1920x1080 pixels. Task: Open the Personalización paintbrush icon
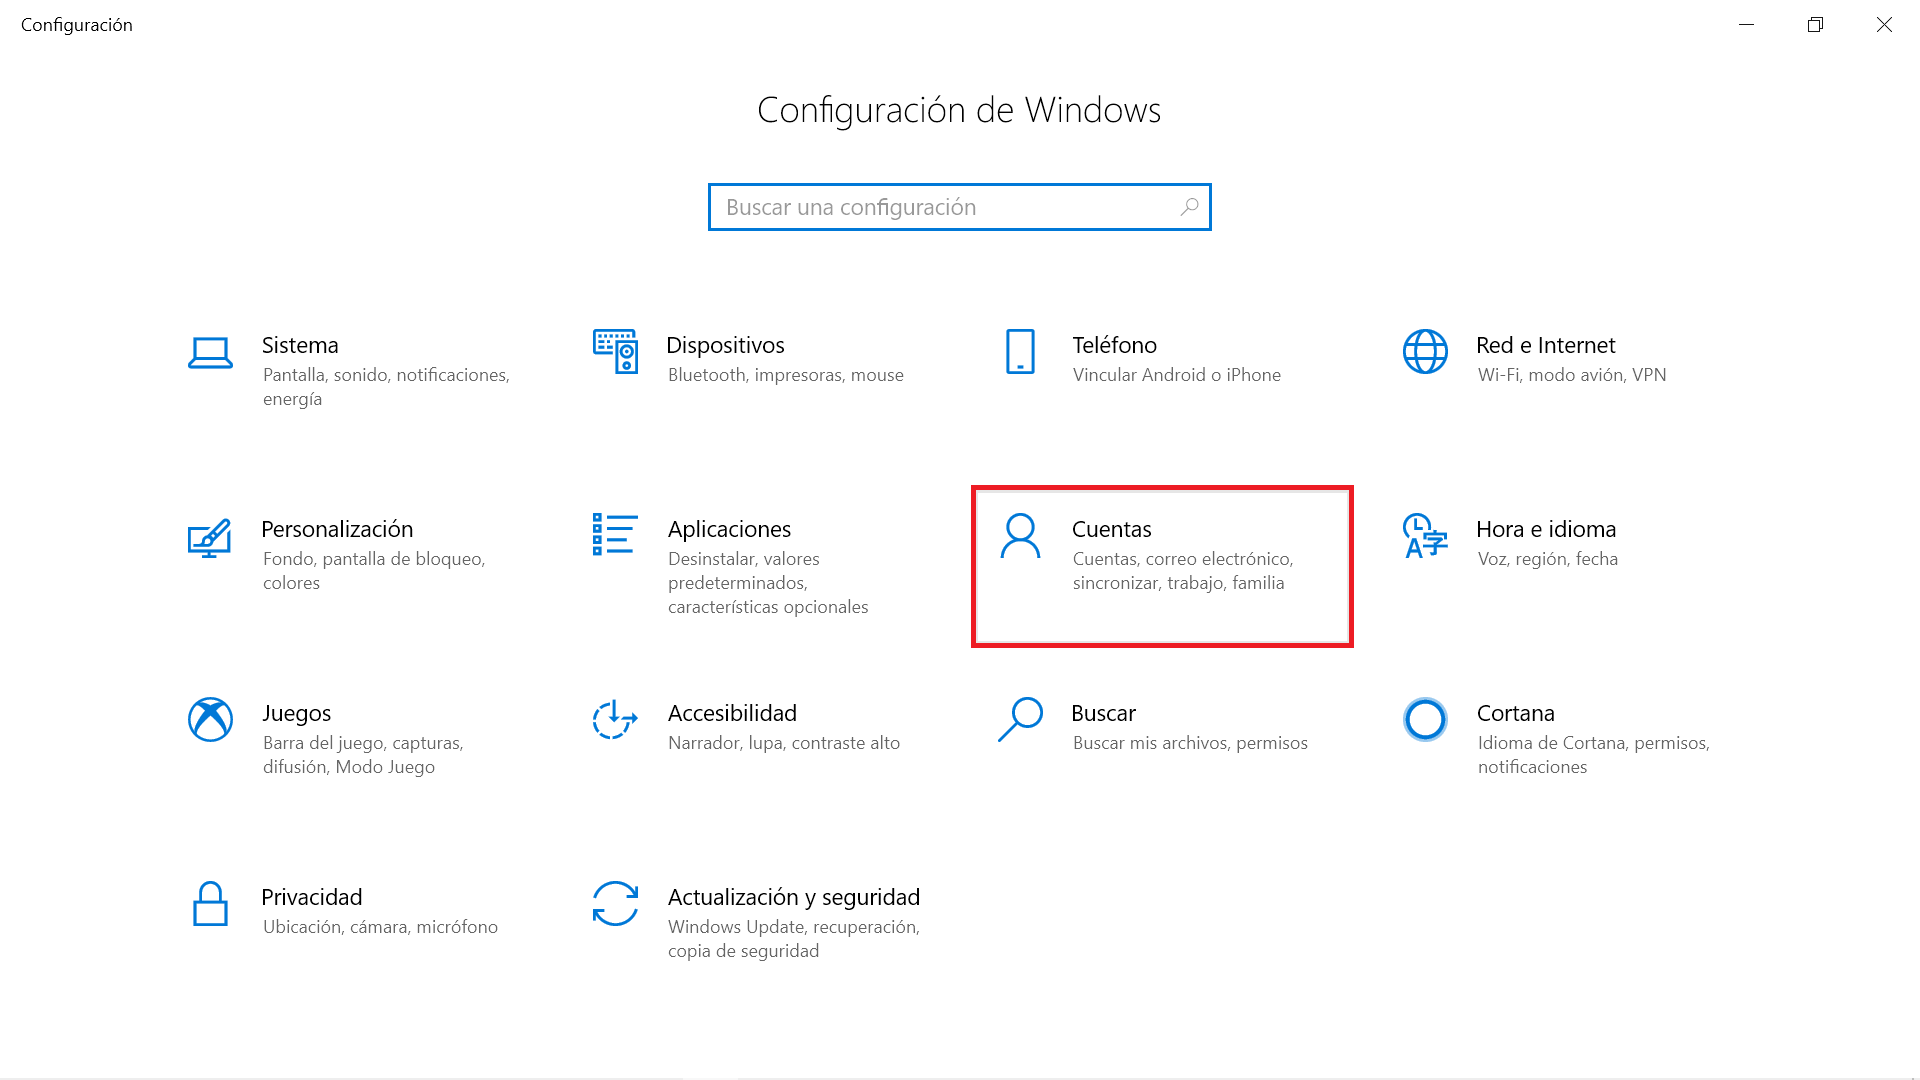(210, 537)
